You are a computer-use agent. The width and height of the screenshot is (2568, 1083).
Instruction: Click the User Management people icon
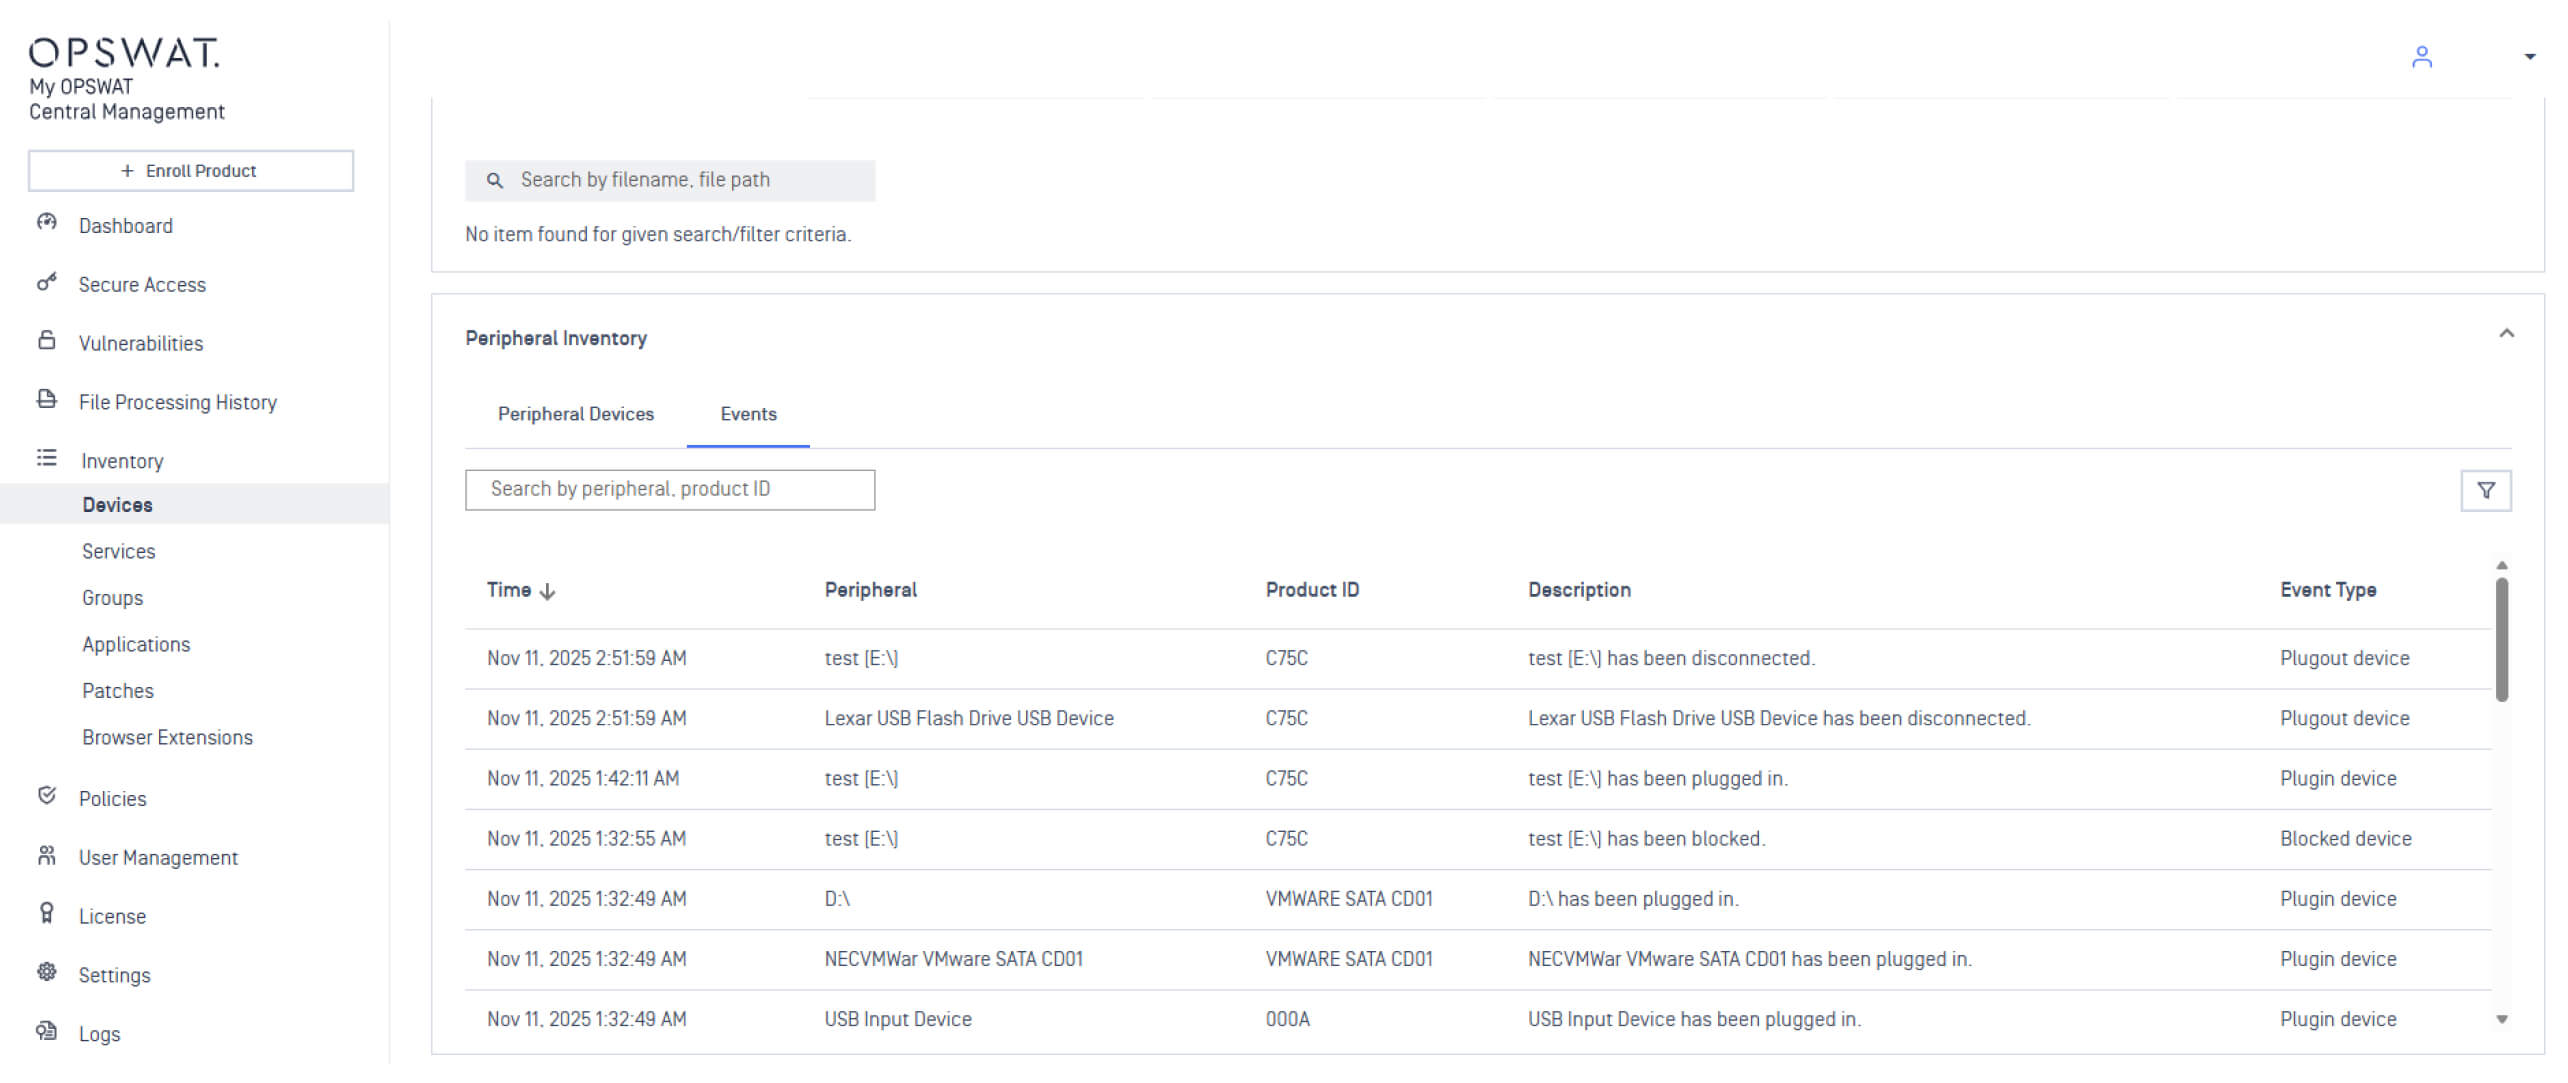pyautogui.click(x=46, y=855)
